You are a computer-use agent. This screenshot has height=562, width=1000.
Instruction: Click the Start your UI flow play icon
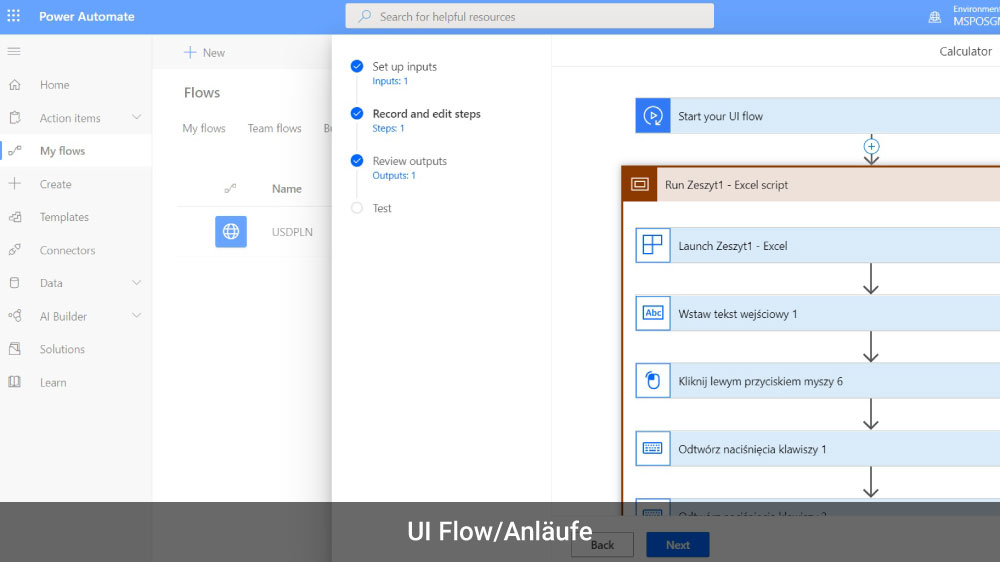click(652, 116)
